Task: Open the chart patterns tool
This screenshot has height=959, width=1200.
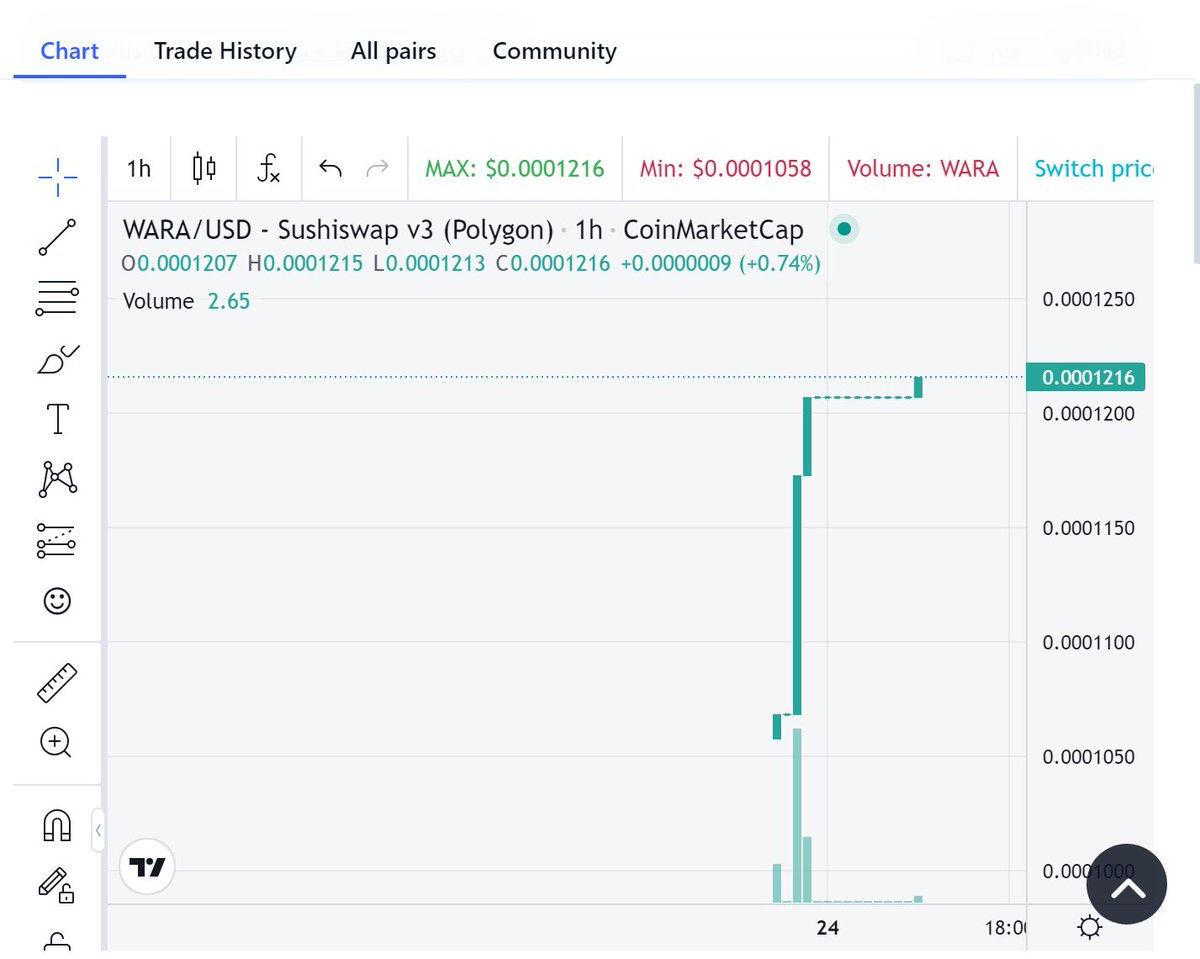Action: point(57,479)
